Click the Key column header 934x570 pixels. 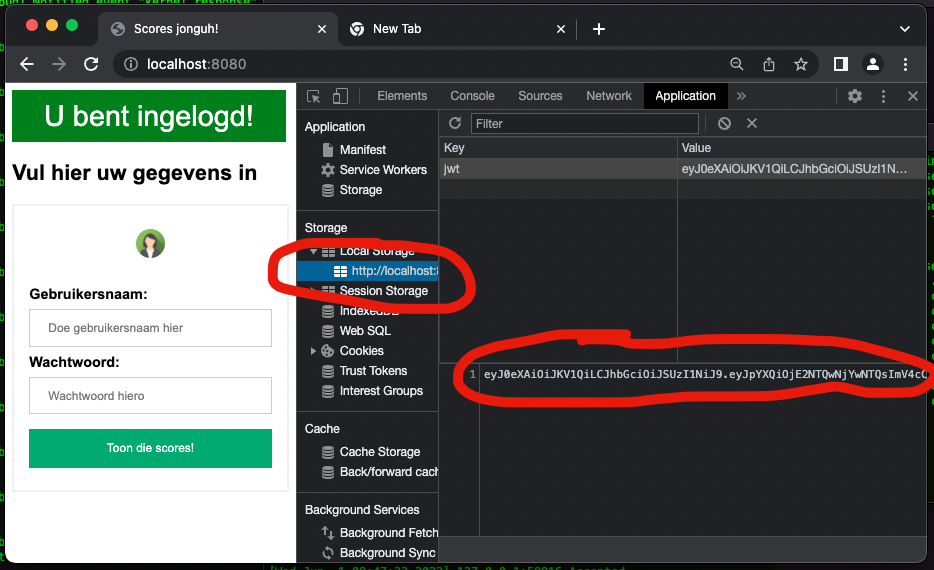tap(558, 148)
